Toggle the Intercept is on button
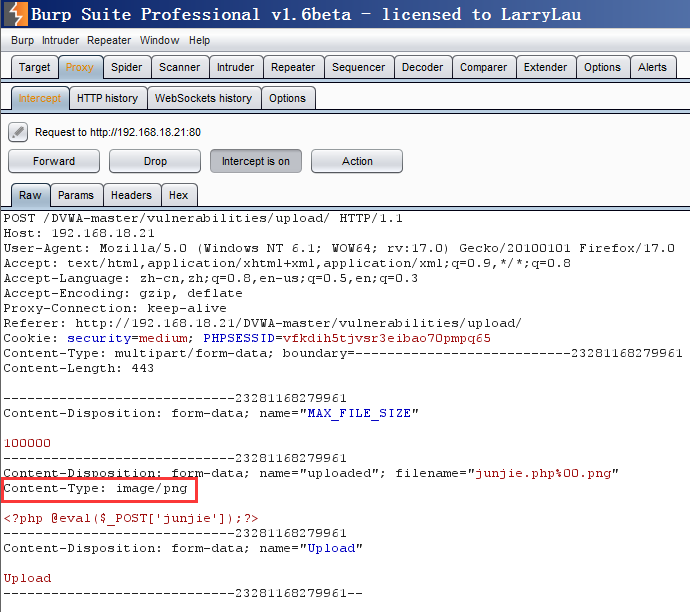Viewport: 690px width, 612px height. click(256, 161)
